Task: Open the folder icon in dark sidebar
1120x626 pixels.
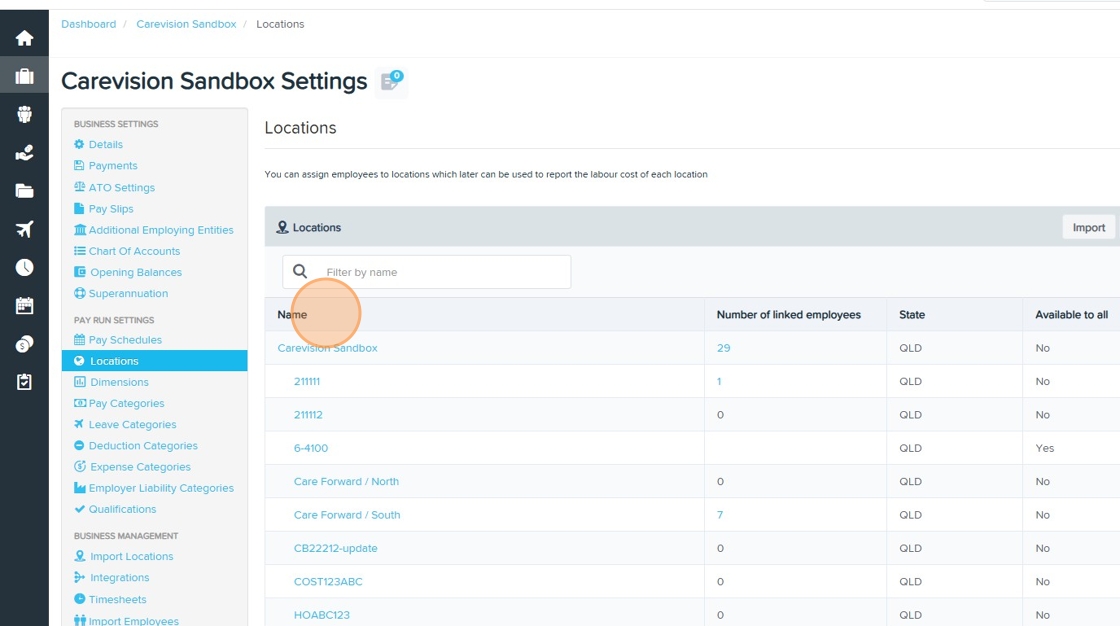Action: (24, 191)
